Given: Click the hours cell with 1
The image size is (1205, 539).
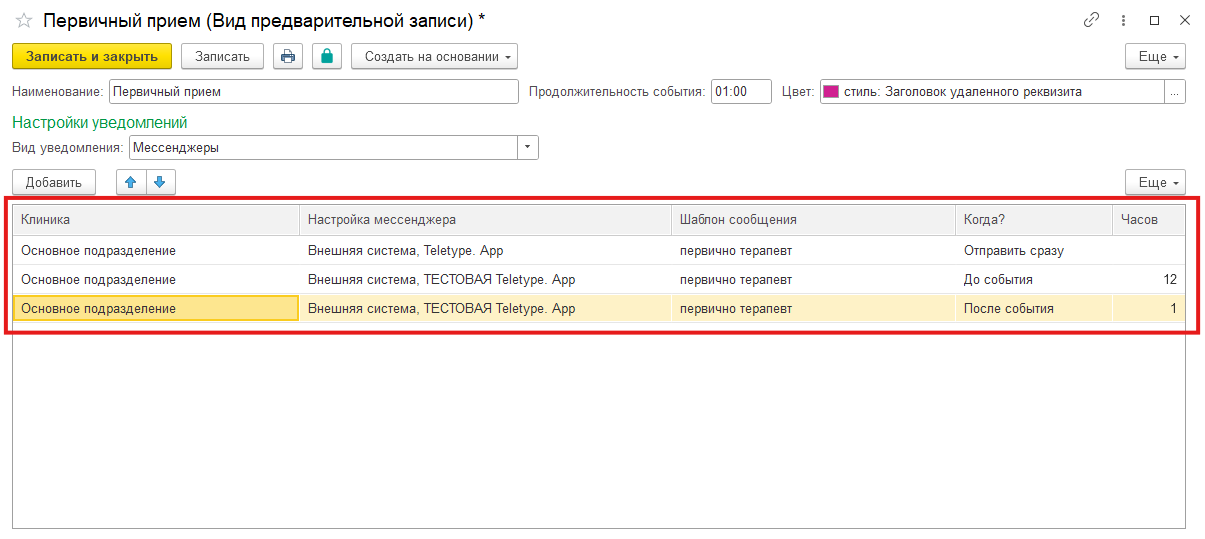Looking at the screenshot, I should coord(1148,309).
